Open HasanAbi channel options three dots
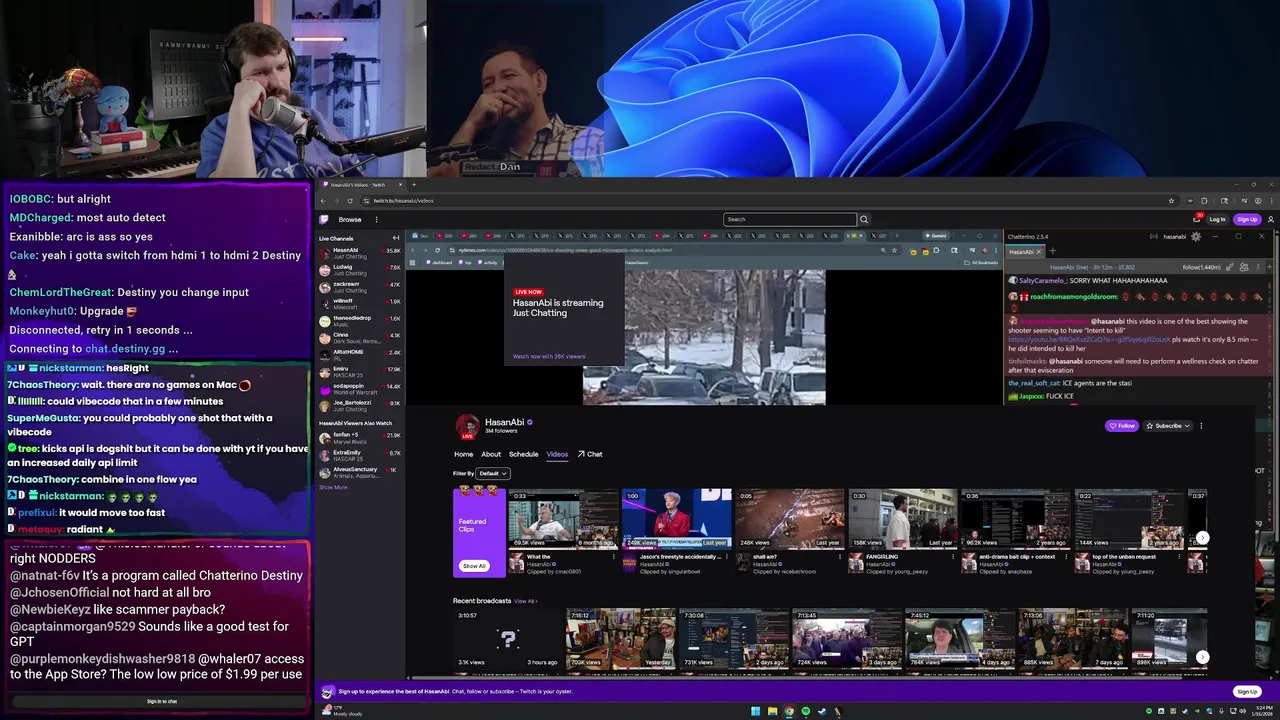Image resolution: width=1280 pixels, height=720 pixels. (1201, 425)
